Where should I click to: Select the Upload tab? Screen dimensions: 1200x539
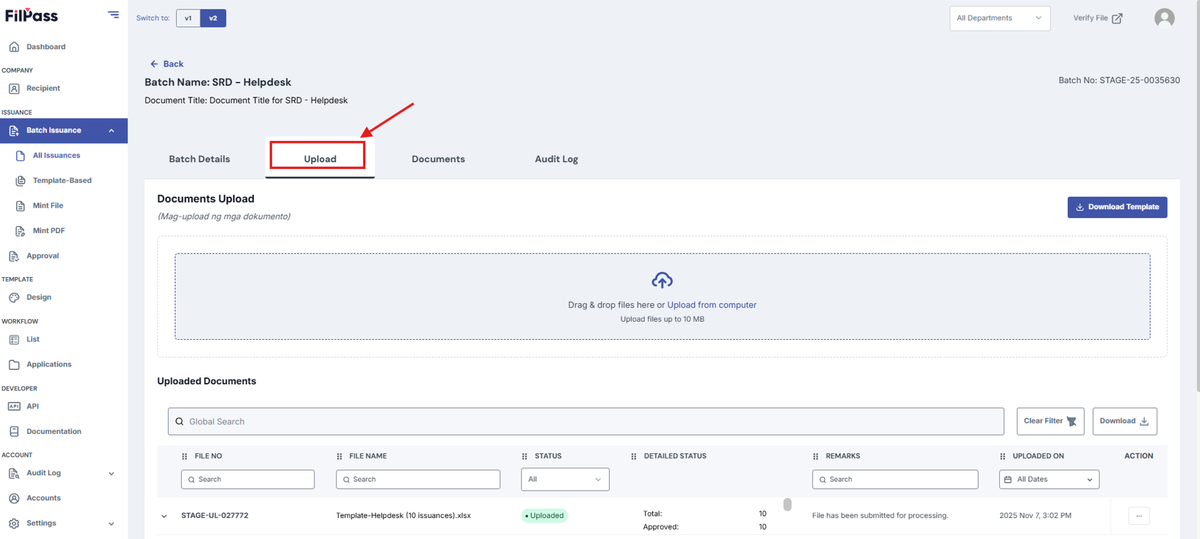point(320,159)
